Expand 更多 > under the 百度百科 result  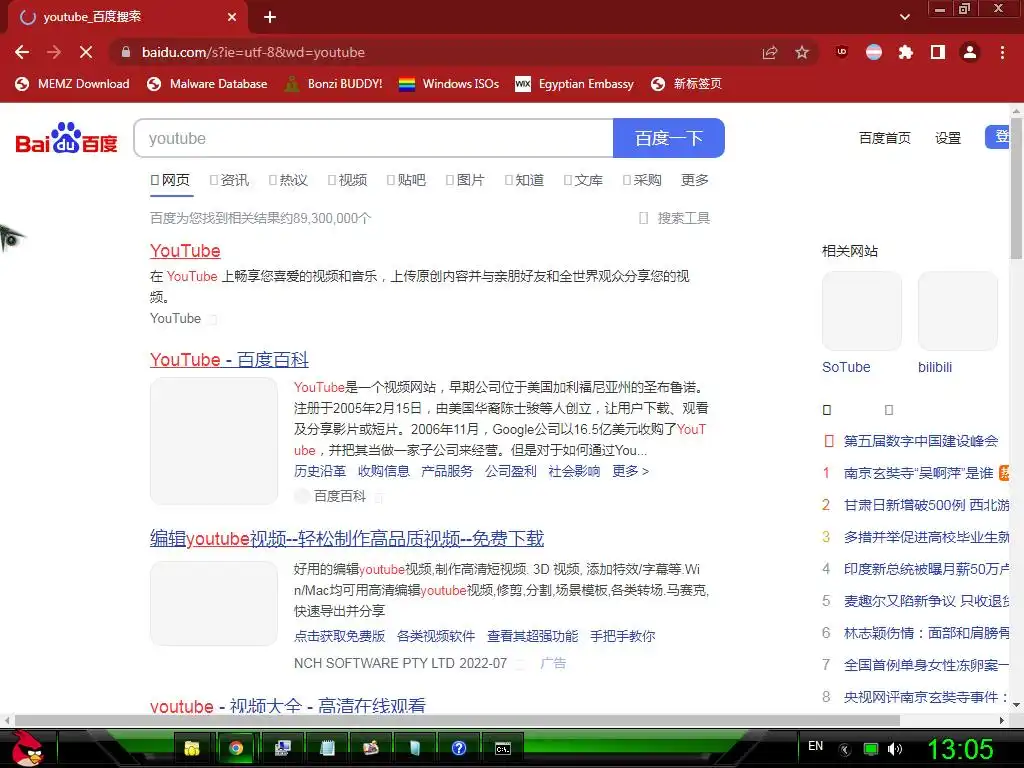coord(631,471)
